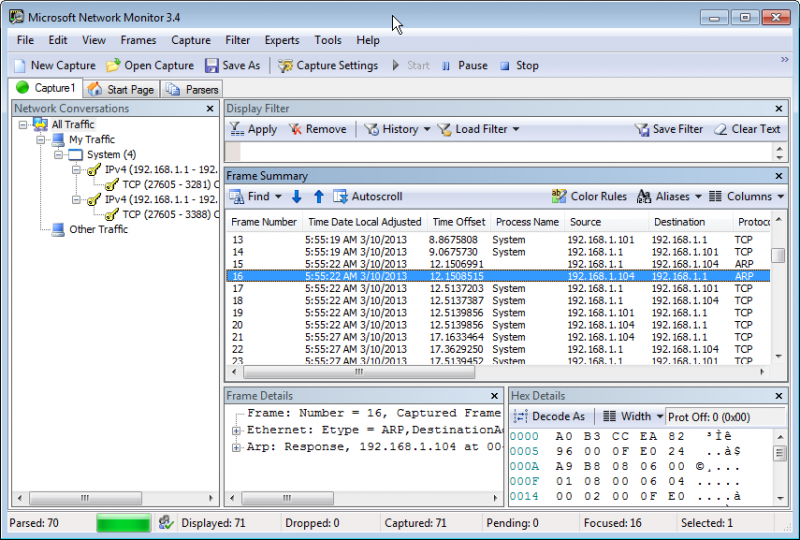Expand hidden toolbar items chevron
This screenshot has width=800, height=540.
784,60
